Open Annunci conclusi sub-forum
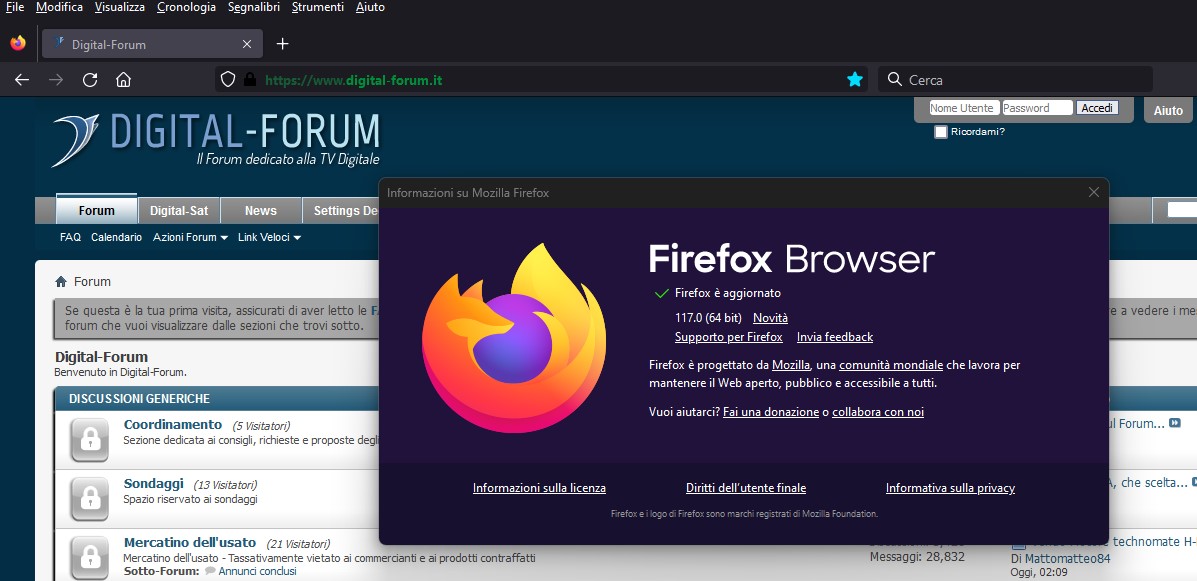 pos(257,571)
